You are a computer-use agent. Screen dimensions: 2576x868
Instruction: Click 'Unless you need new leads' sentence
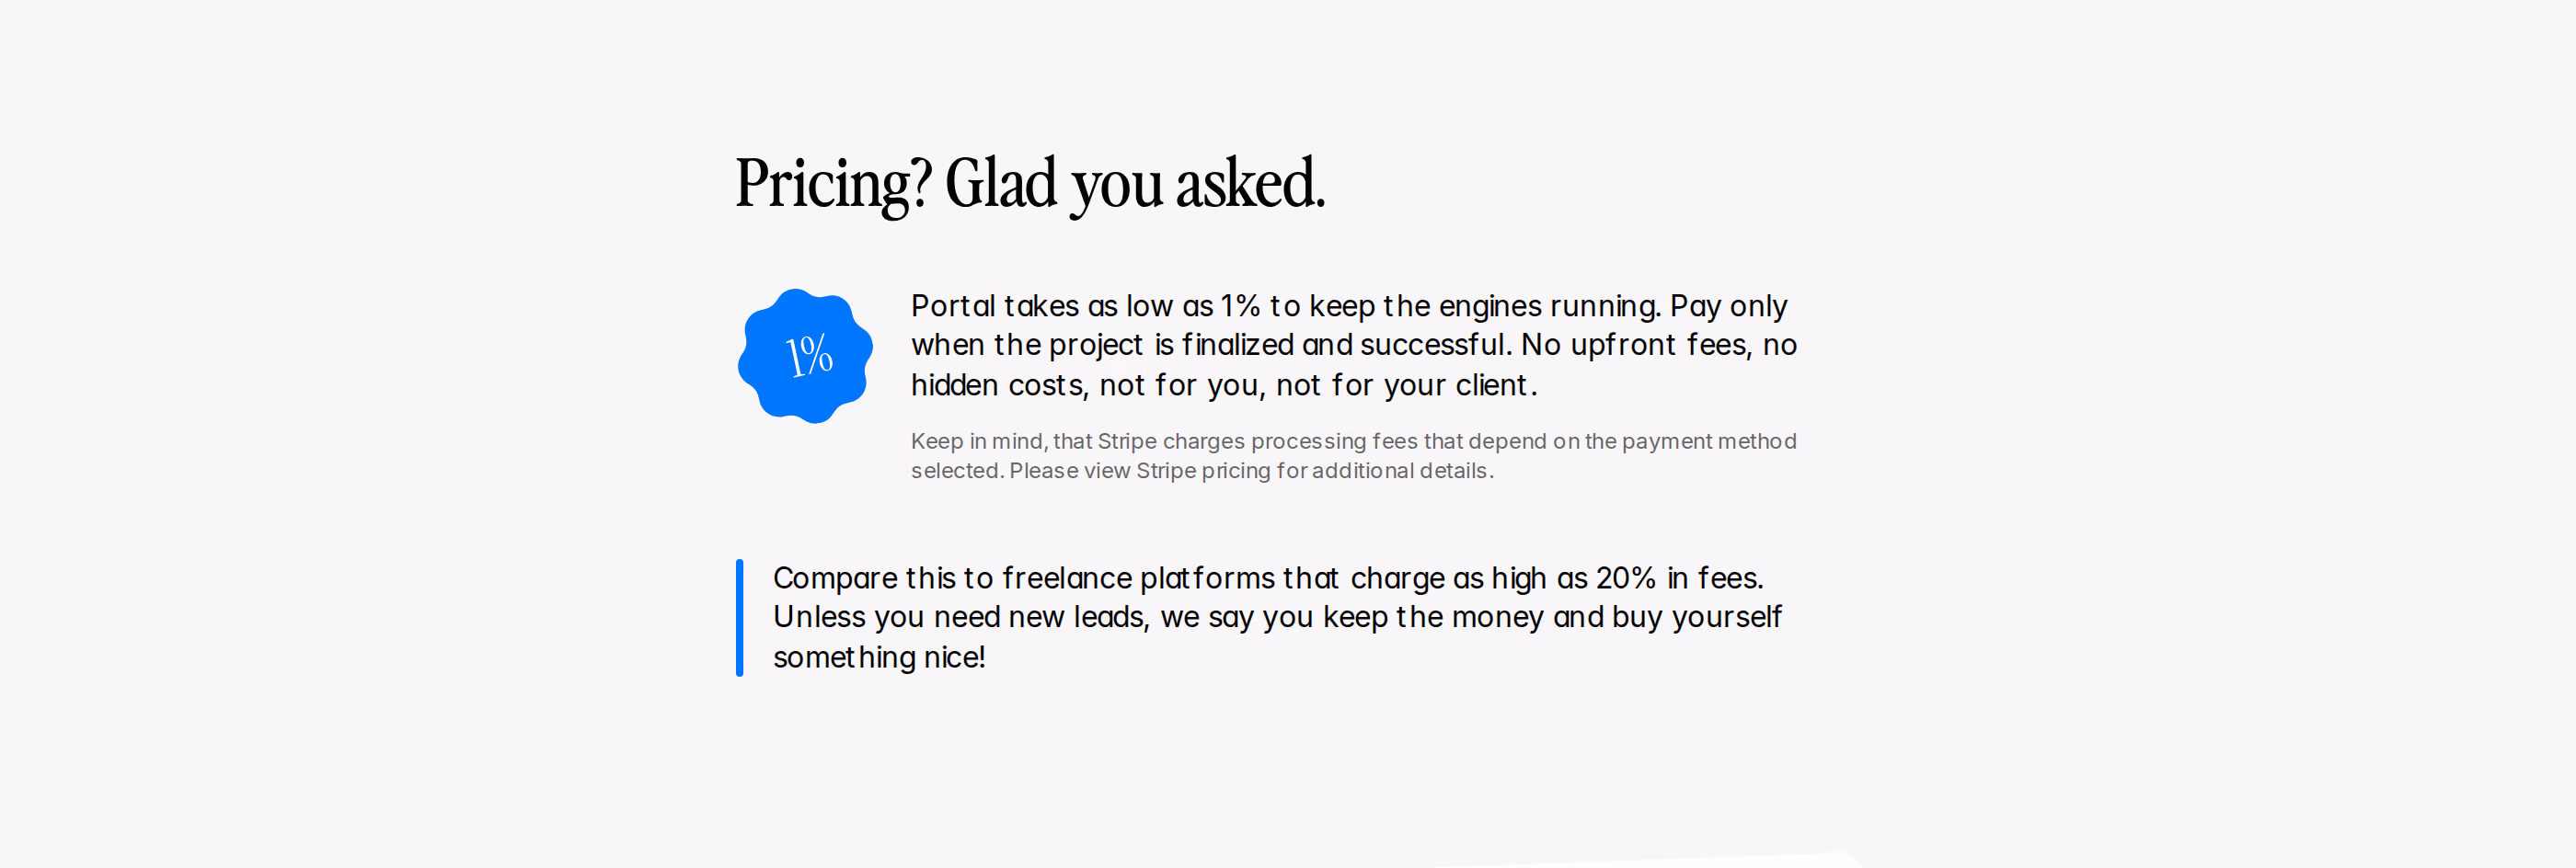[x=958, y=617]
